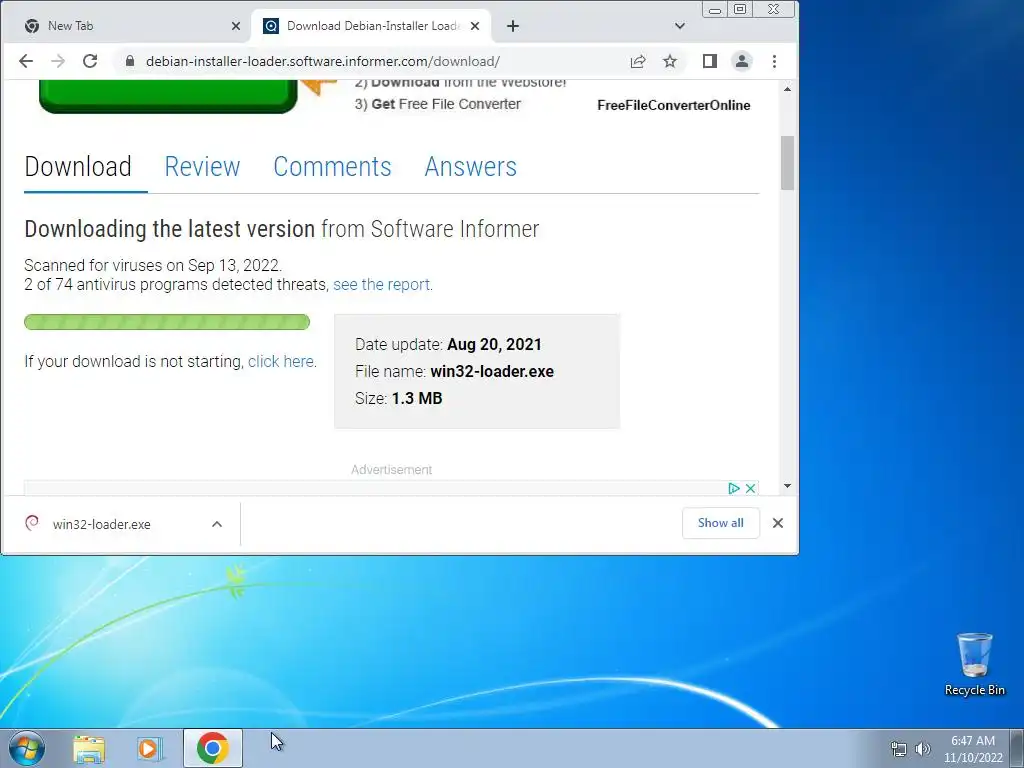
Task: Open Windows Explorer from taskbar
Action: pos(89,749)
